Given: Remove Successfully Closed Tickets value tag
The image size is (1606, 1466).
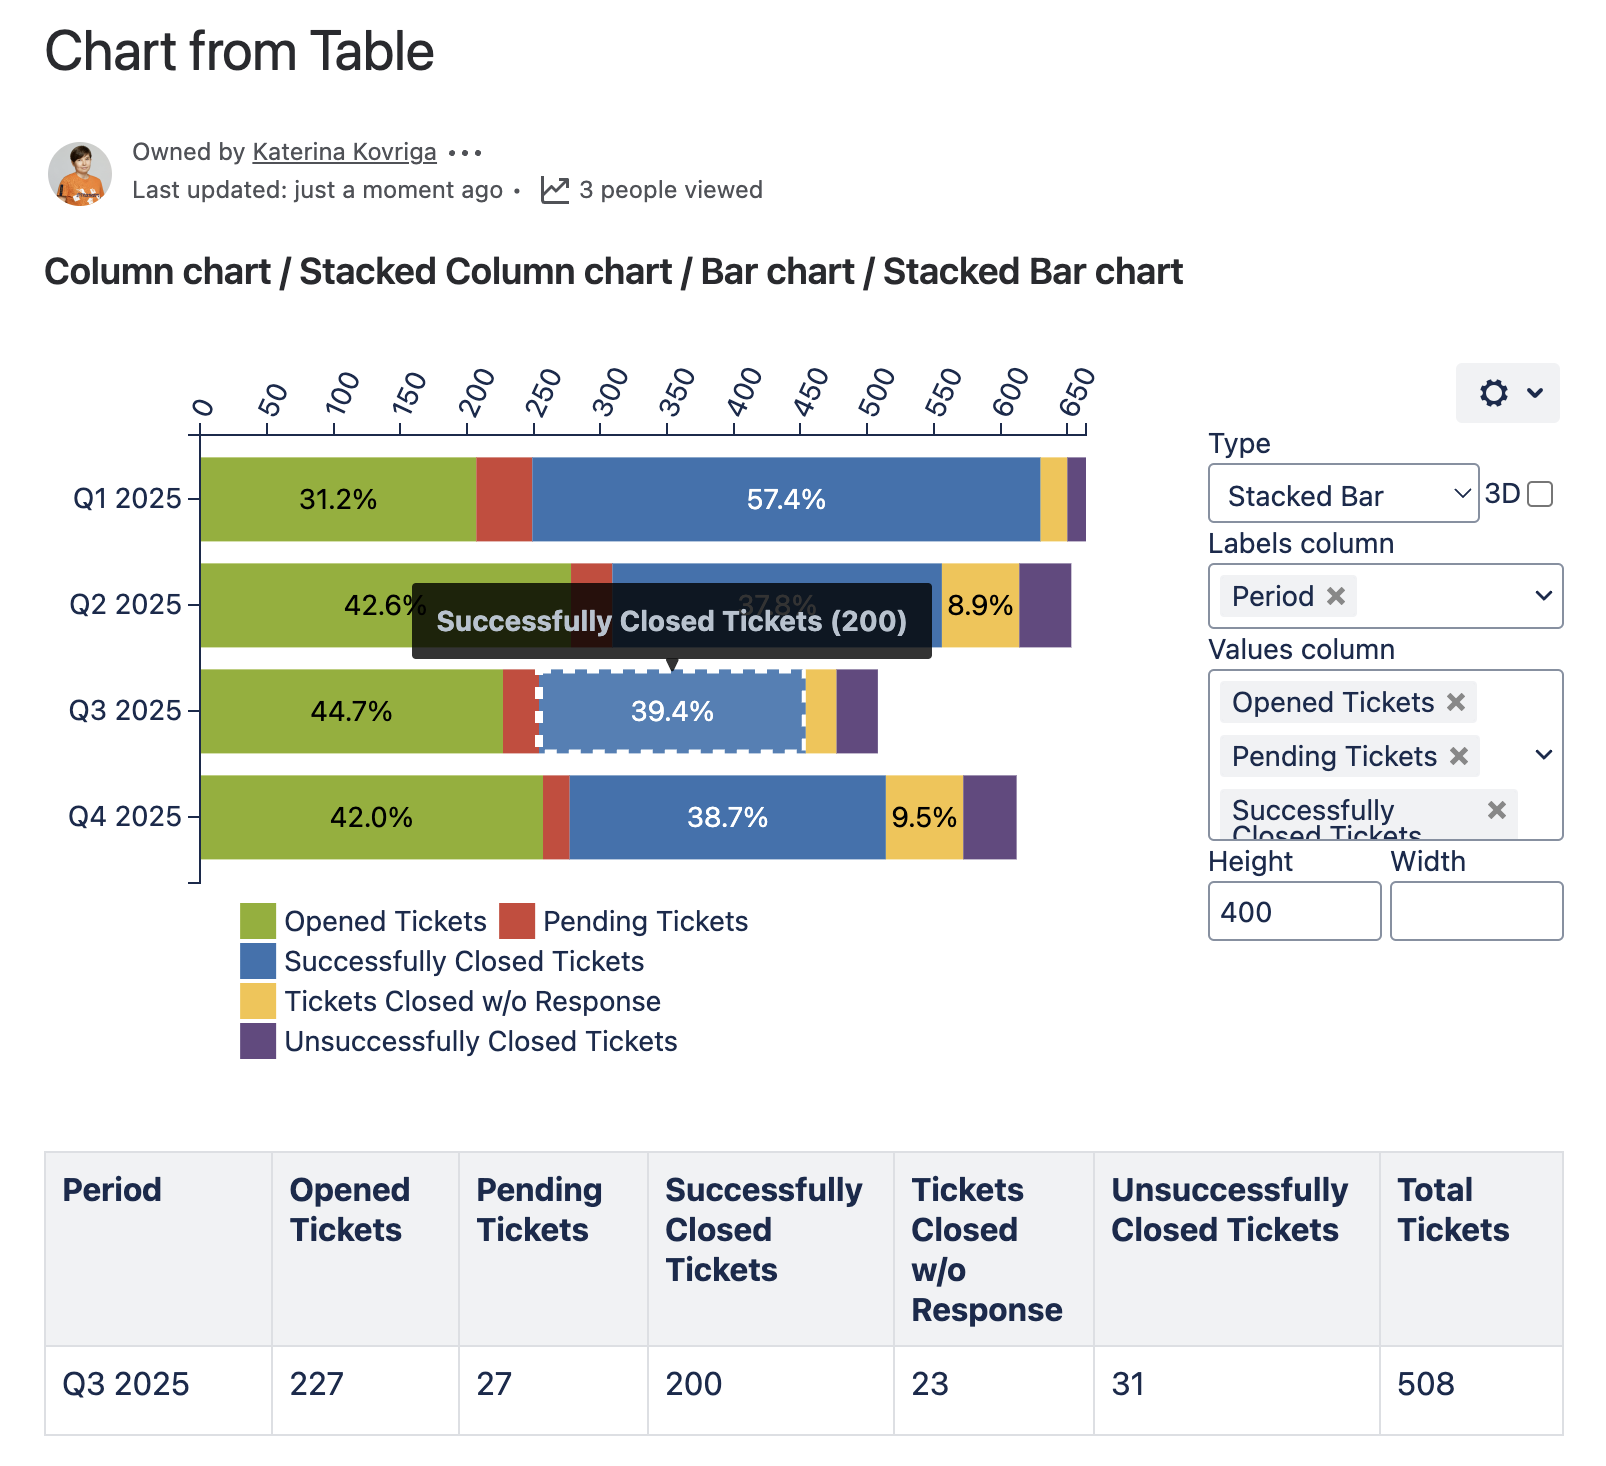Looking at the screenshot, I should (1496, 810).
